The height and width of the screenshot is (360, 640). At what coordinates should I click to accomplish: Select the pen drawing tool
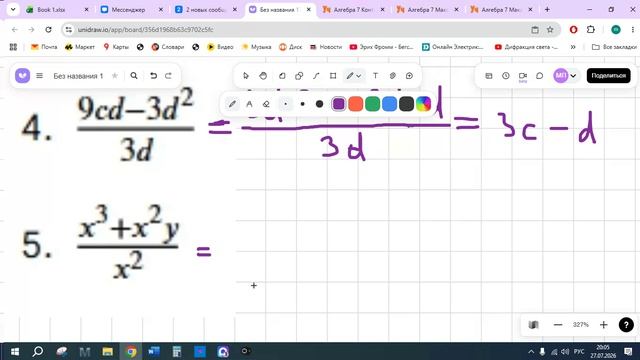coord(350,76)
